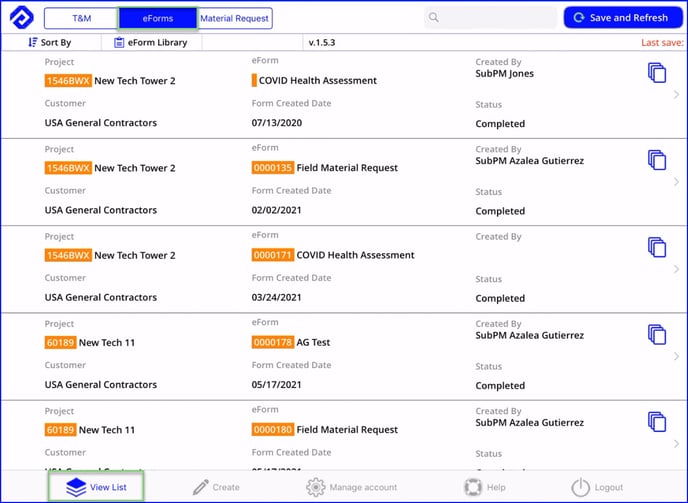Click the 03/24/2021 created date
The height and width of the screenshot is (503, 688).
276,298
